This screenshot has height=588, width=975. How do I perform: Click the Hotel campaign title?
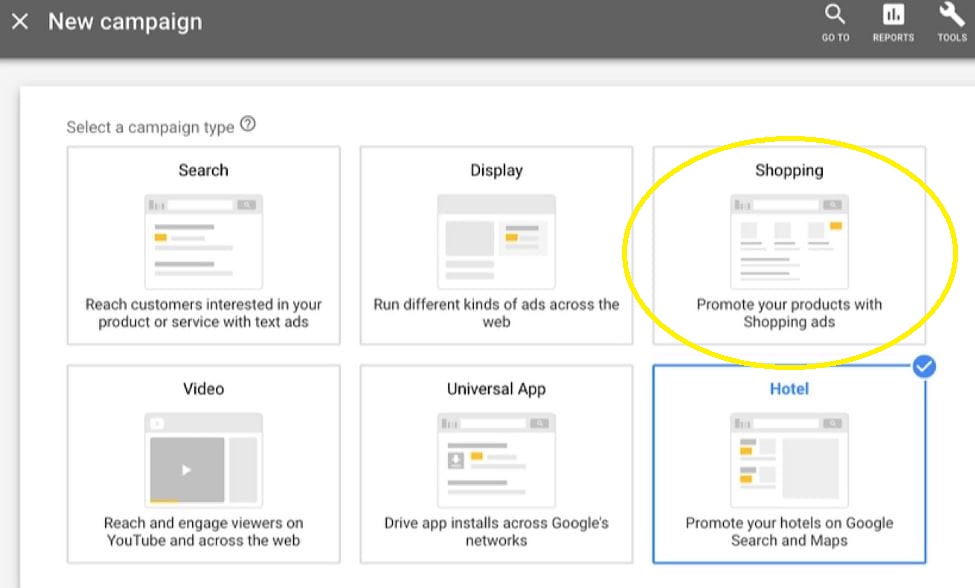(x=789, y=388)
